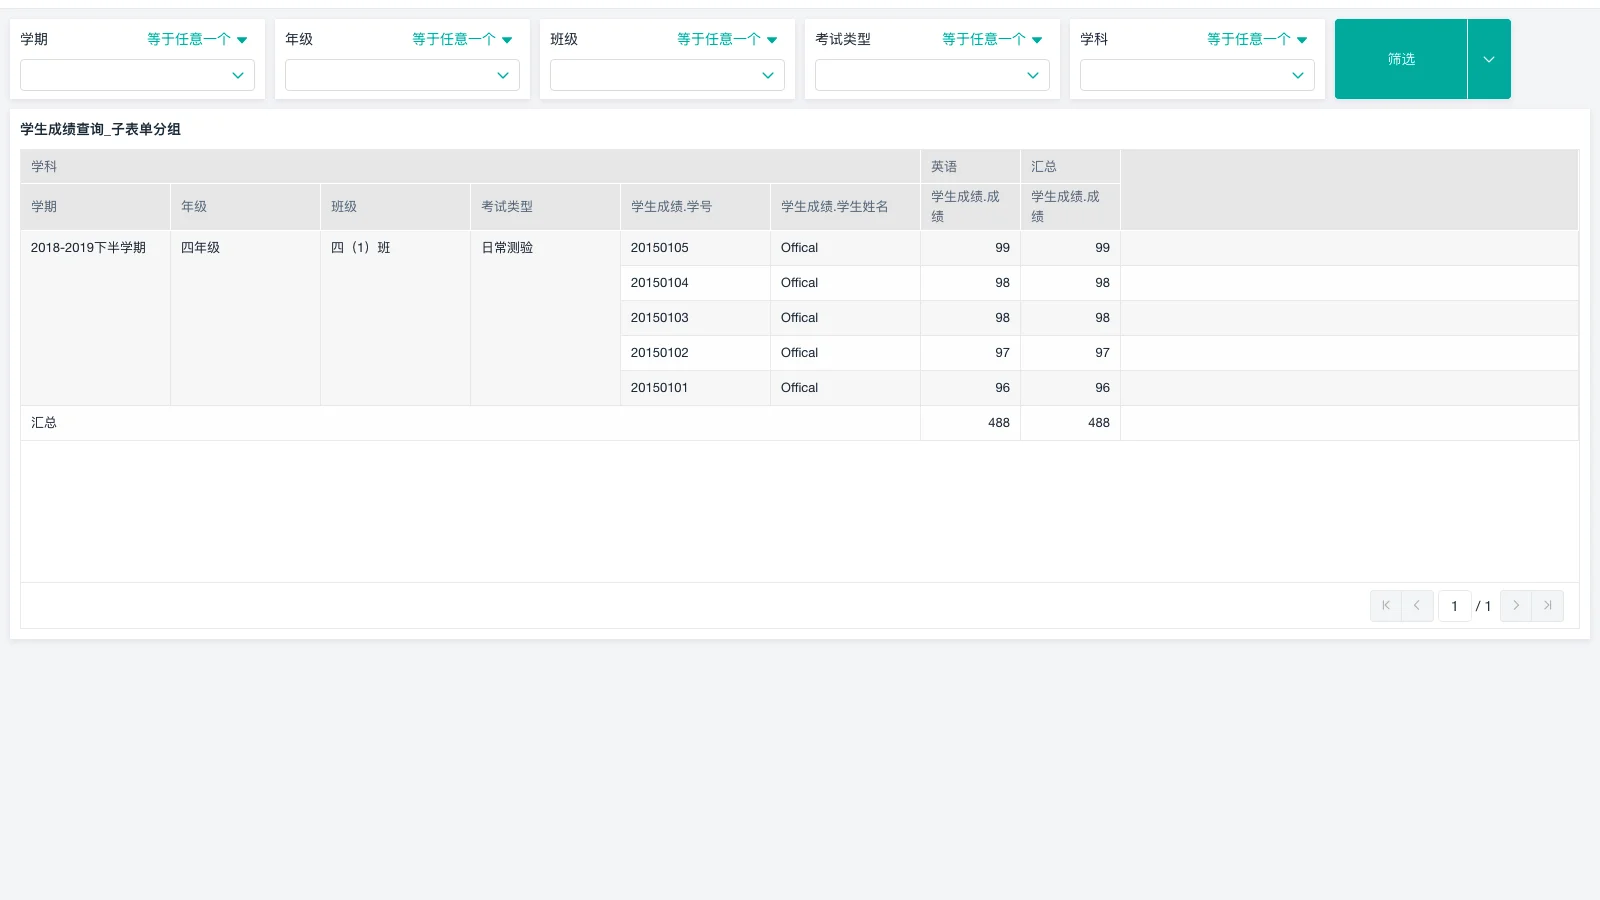1600x900 pixels.
Task: Open the 等于任意一个 condition dropdown for 年级
Action: 461,39
